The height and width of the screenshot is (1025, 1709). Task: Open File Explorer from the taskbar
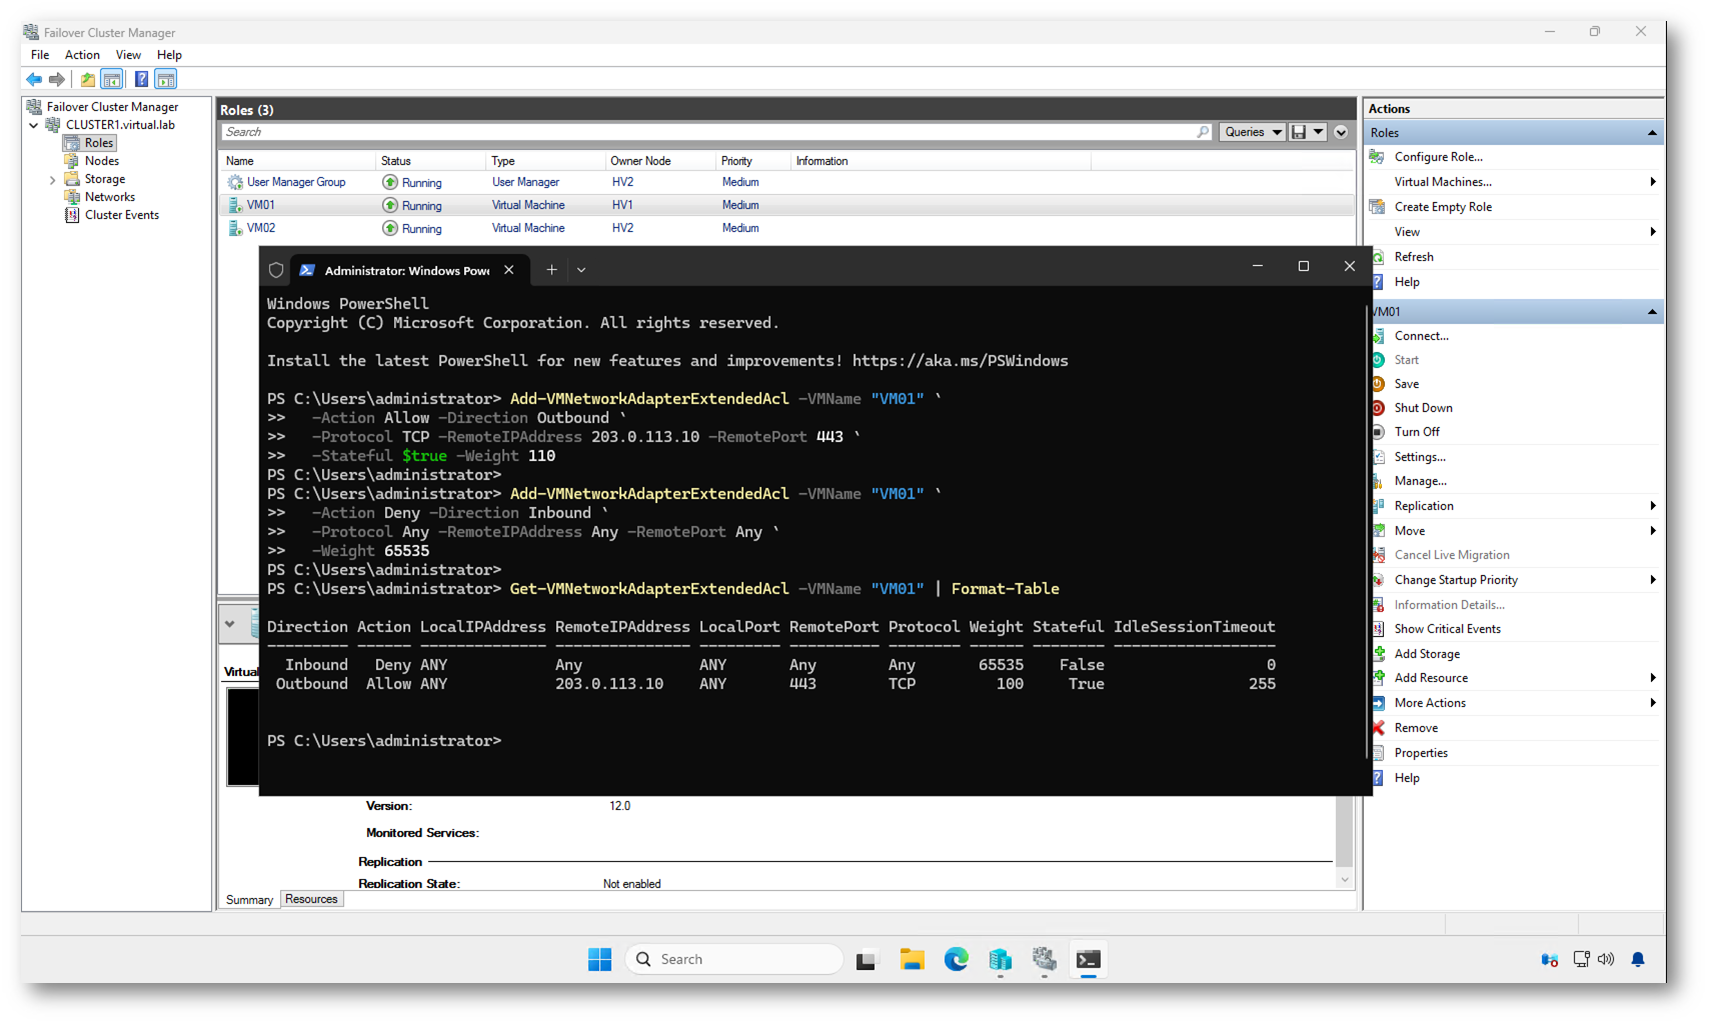tap(911, 959)
